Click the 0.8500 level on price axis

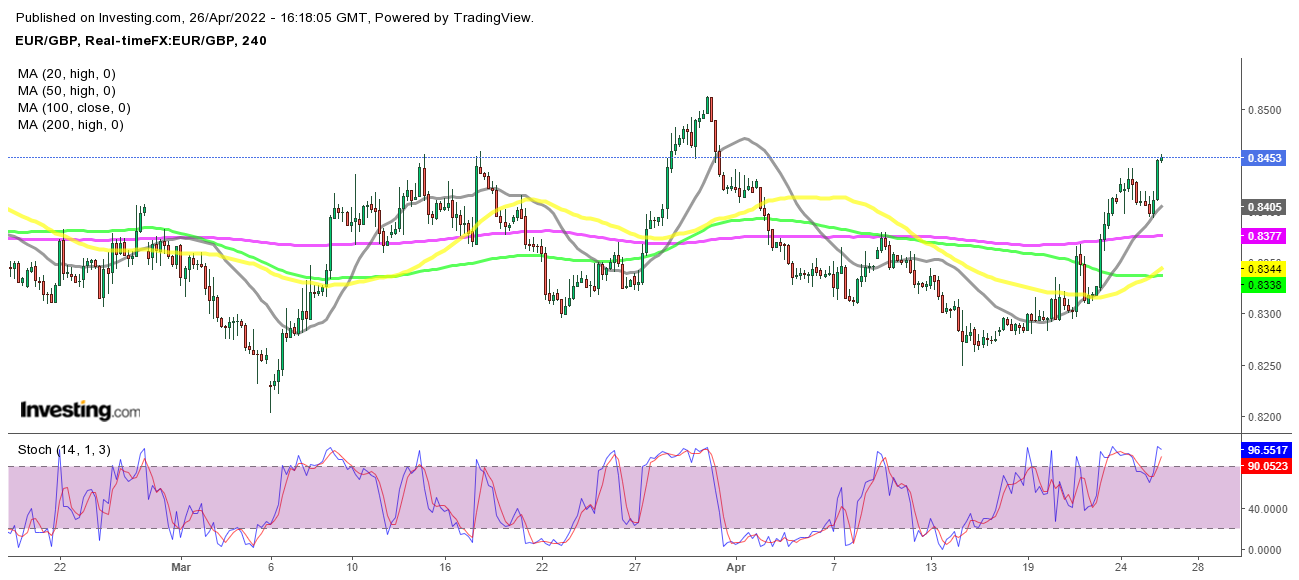(1263, 110)
